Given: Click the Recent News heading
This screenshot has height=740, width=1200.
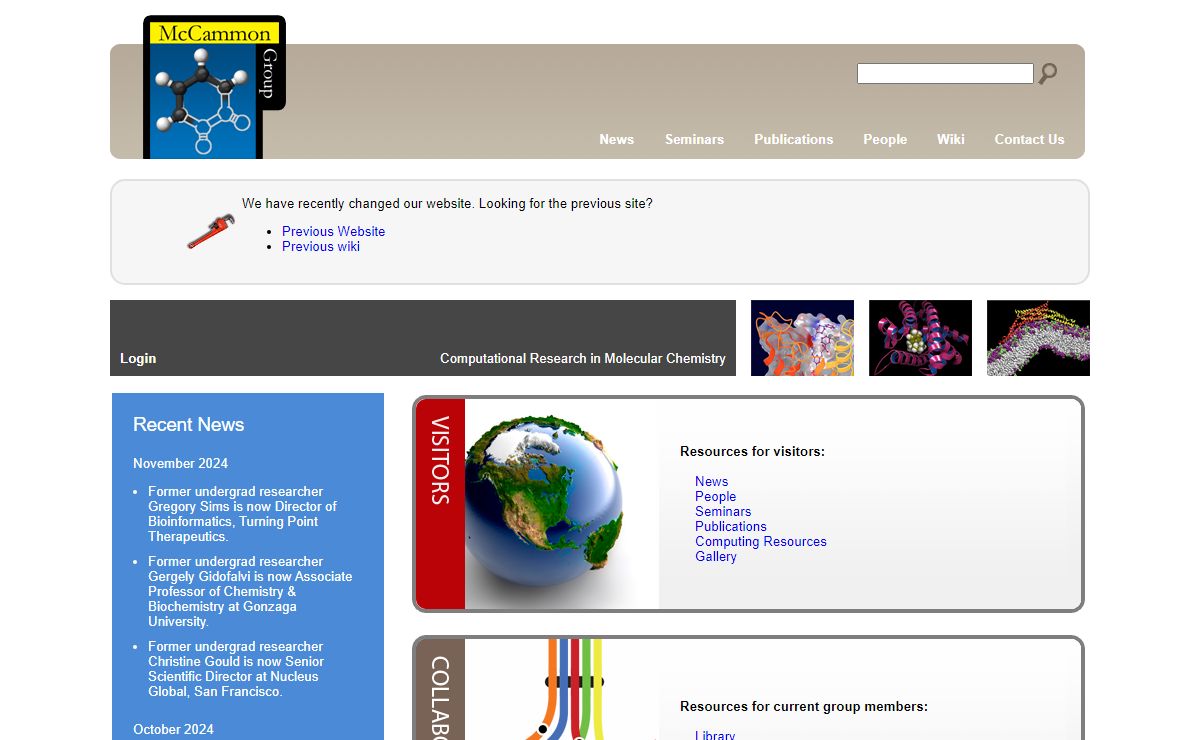Looking at the screenshot, I should point(189,424).
